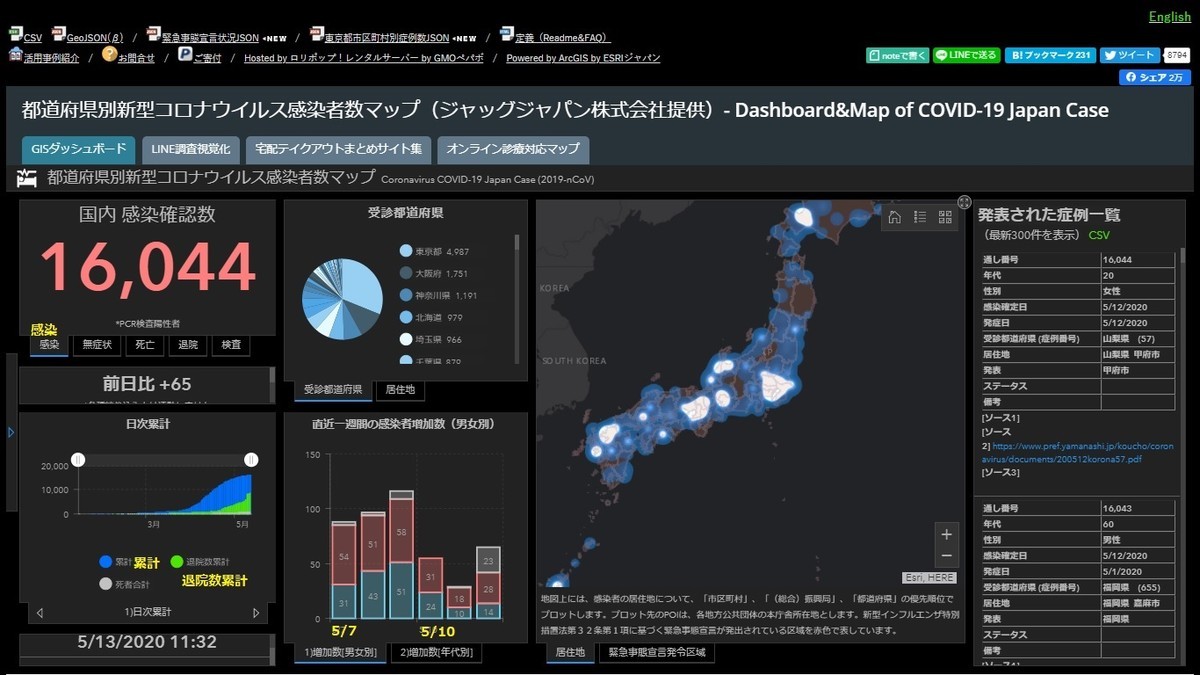Open the Hosted by ロリポップ link
1200x675 pixels.
364,58
